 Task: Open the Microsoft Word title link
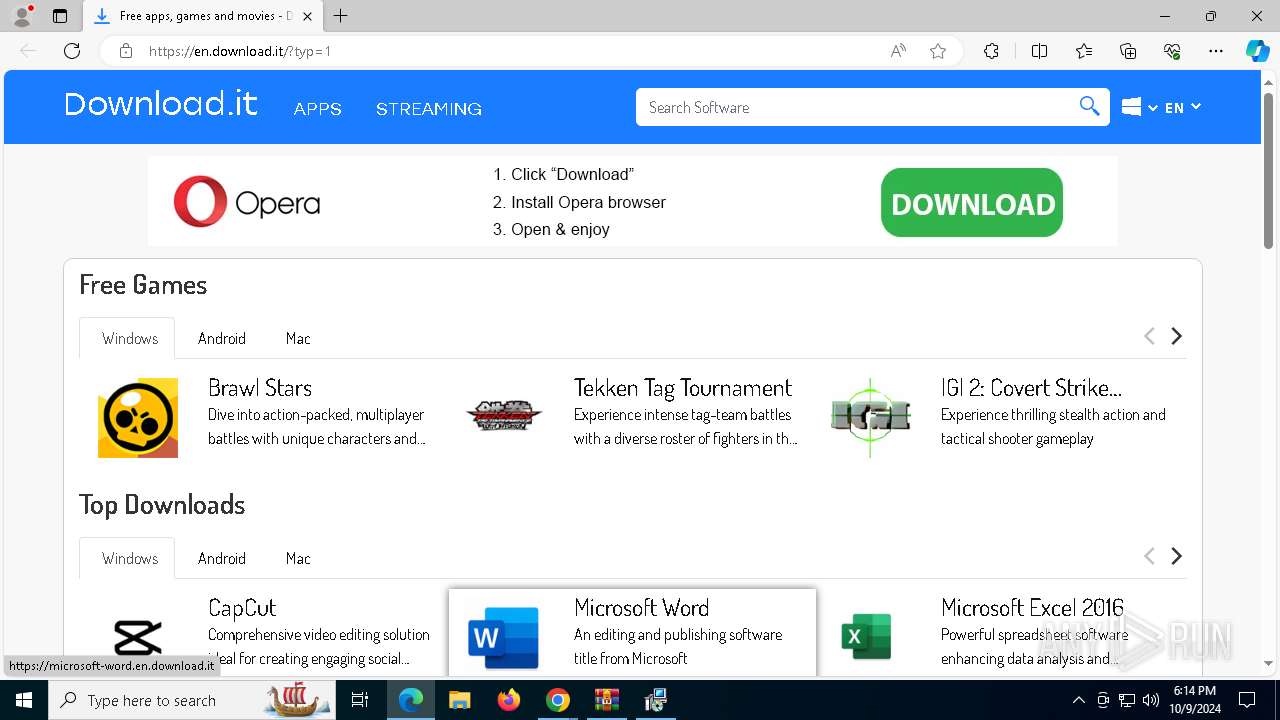(642, 608)
